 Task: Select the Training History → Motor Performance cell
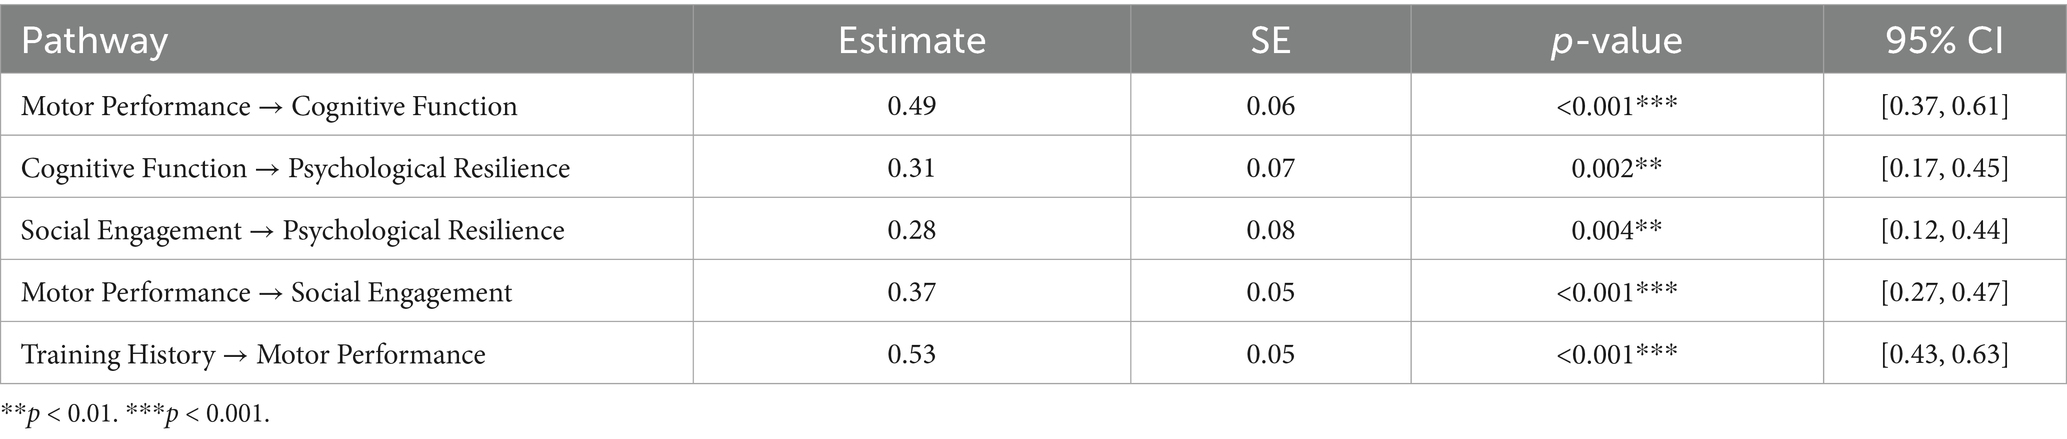(253, 354)
